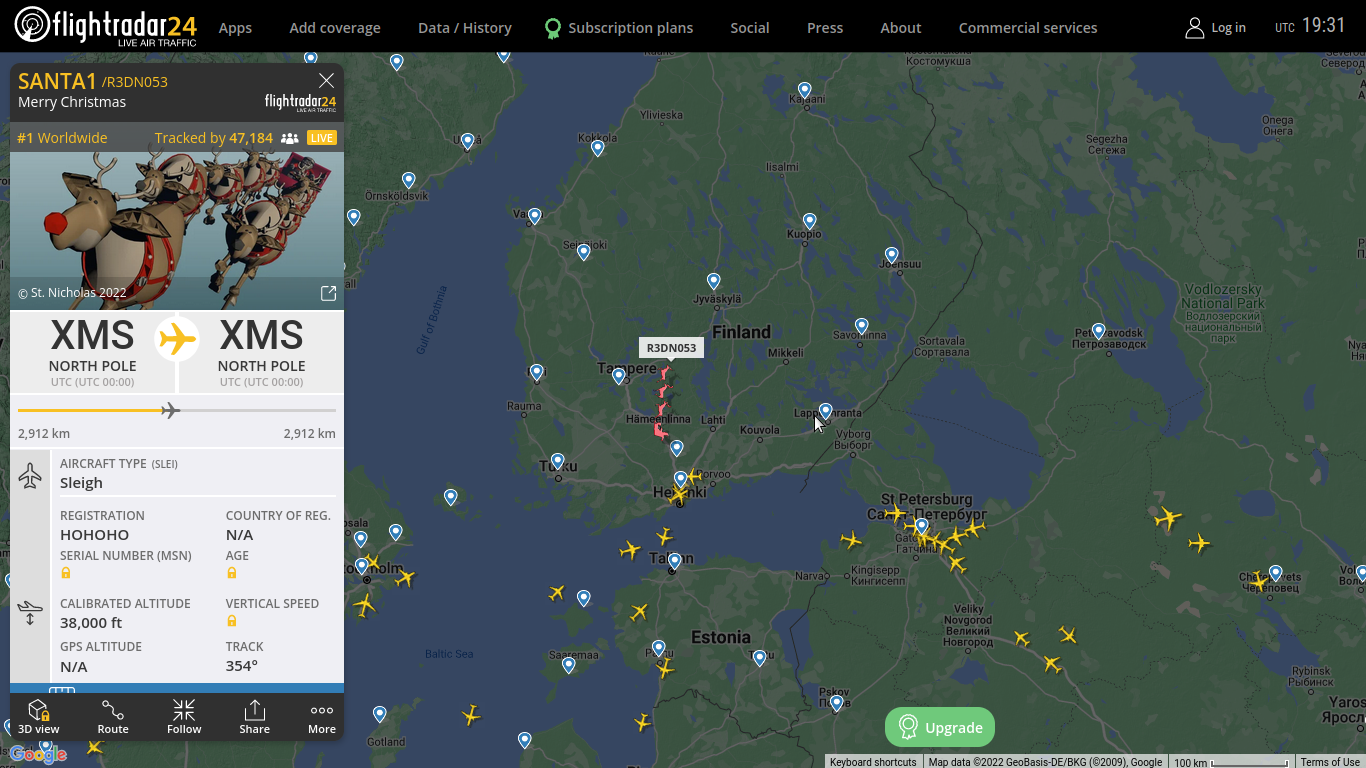Screen dimensions: 1366x768
Task: Open the 3D view button
Action: coord(38,717)
